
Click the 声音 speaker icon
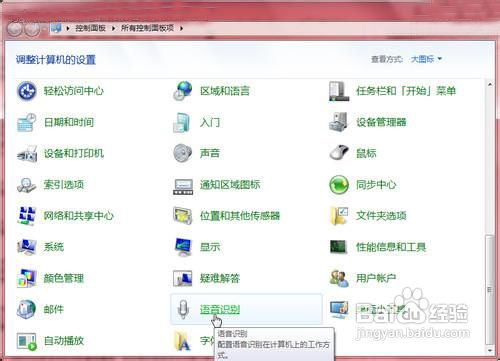pyautogui.click(x=183, y=153)
